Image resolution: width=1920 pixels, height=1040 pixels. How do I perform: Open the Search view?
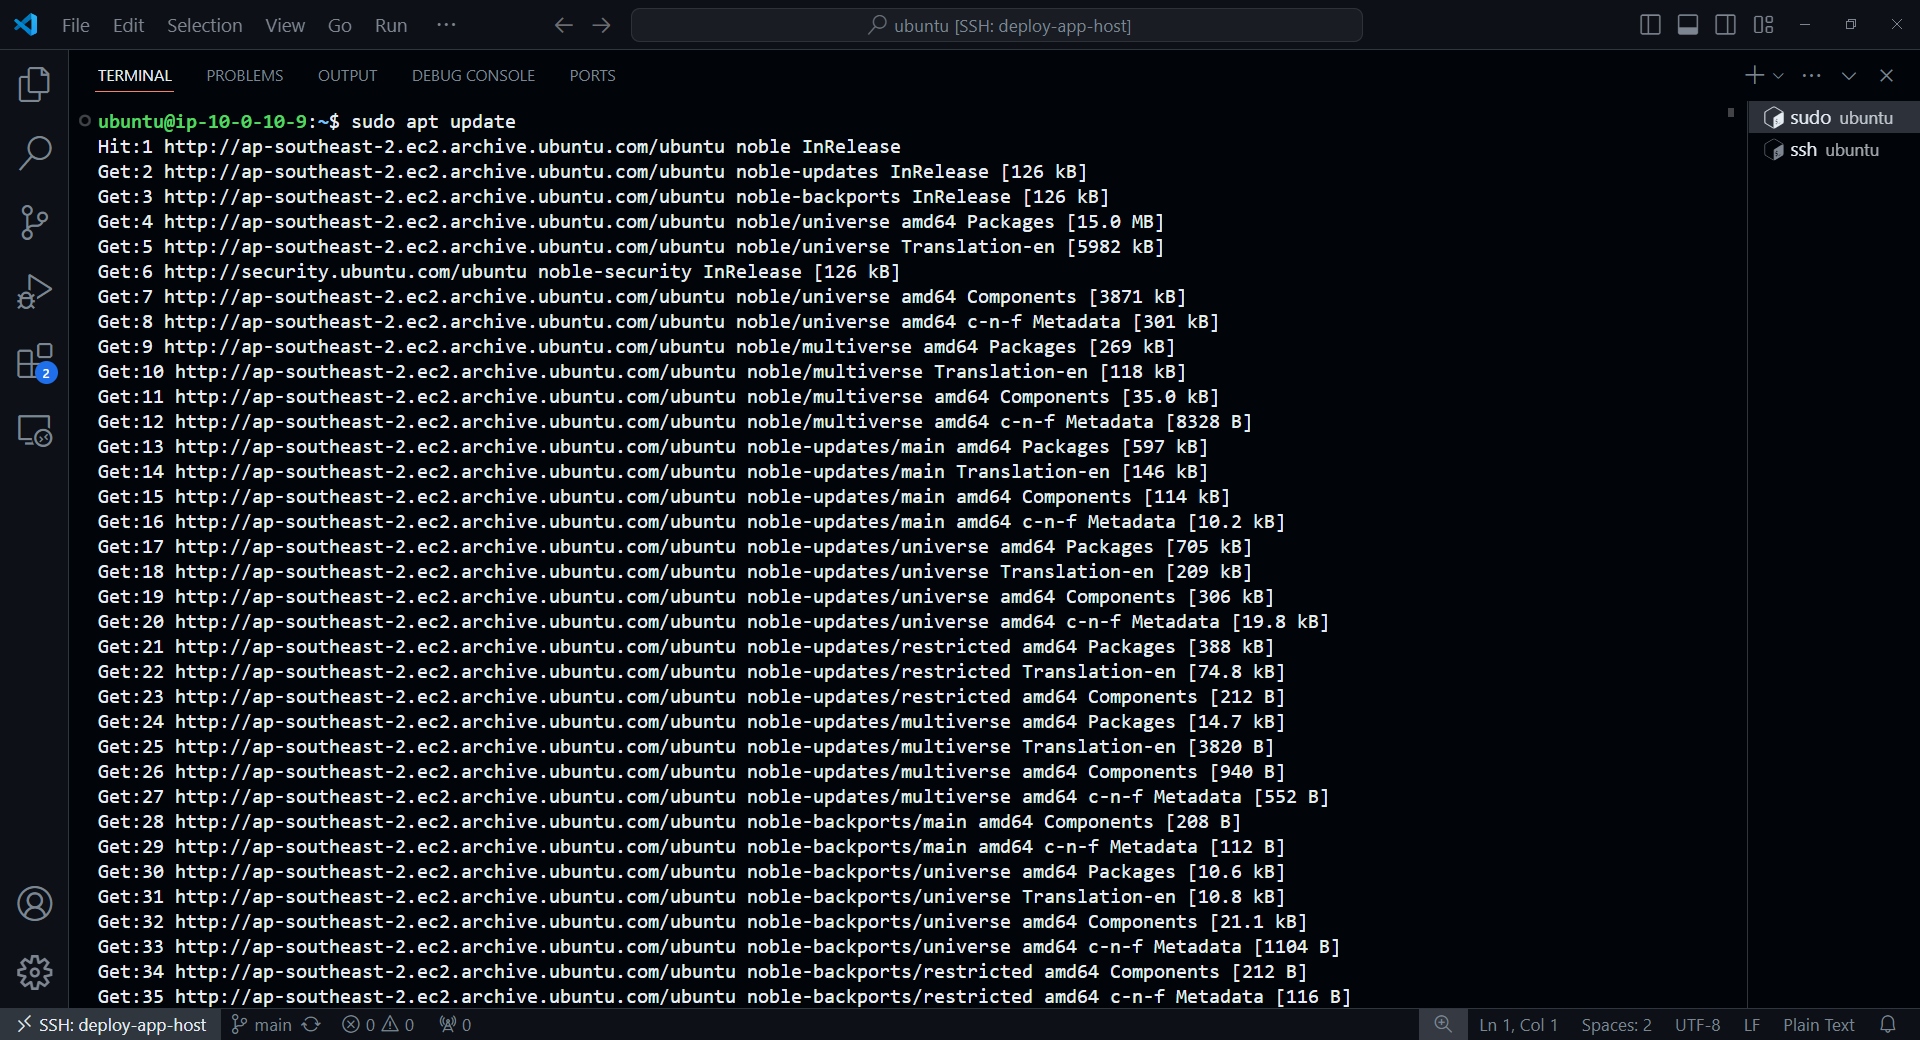click(x=34, y=153)
